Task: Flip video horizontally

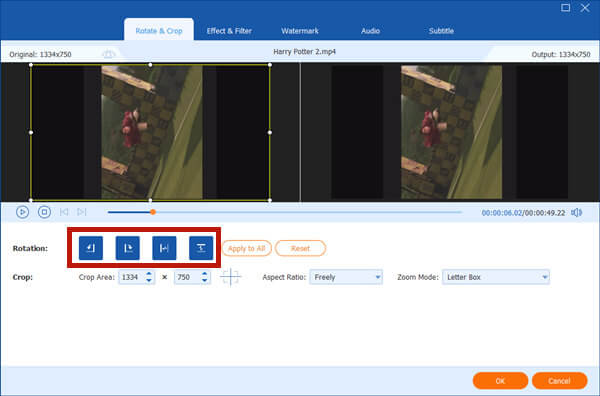Action: (164, 248)
